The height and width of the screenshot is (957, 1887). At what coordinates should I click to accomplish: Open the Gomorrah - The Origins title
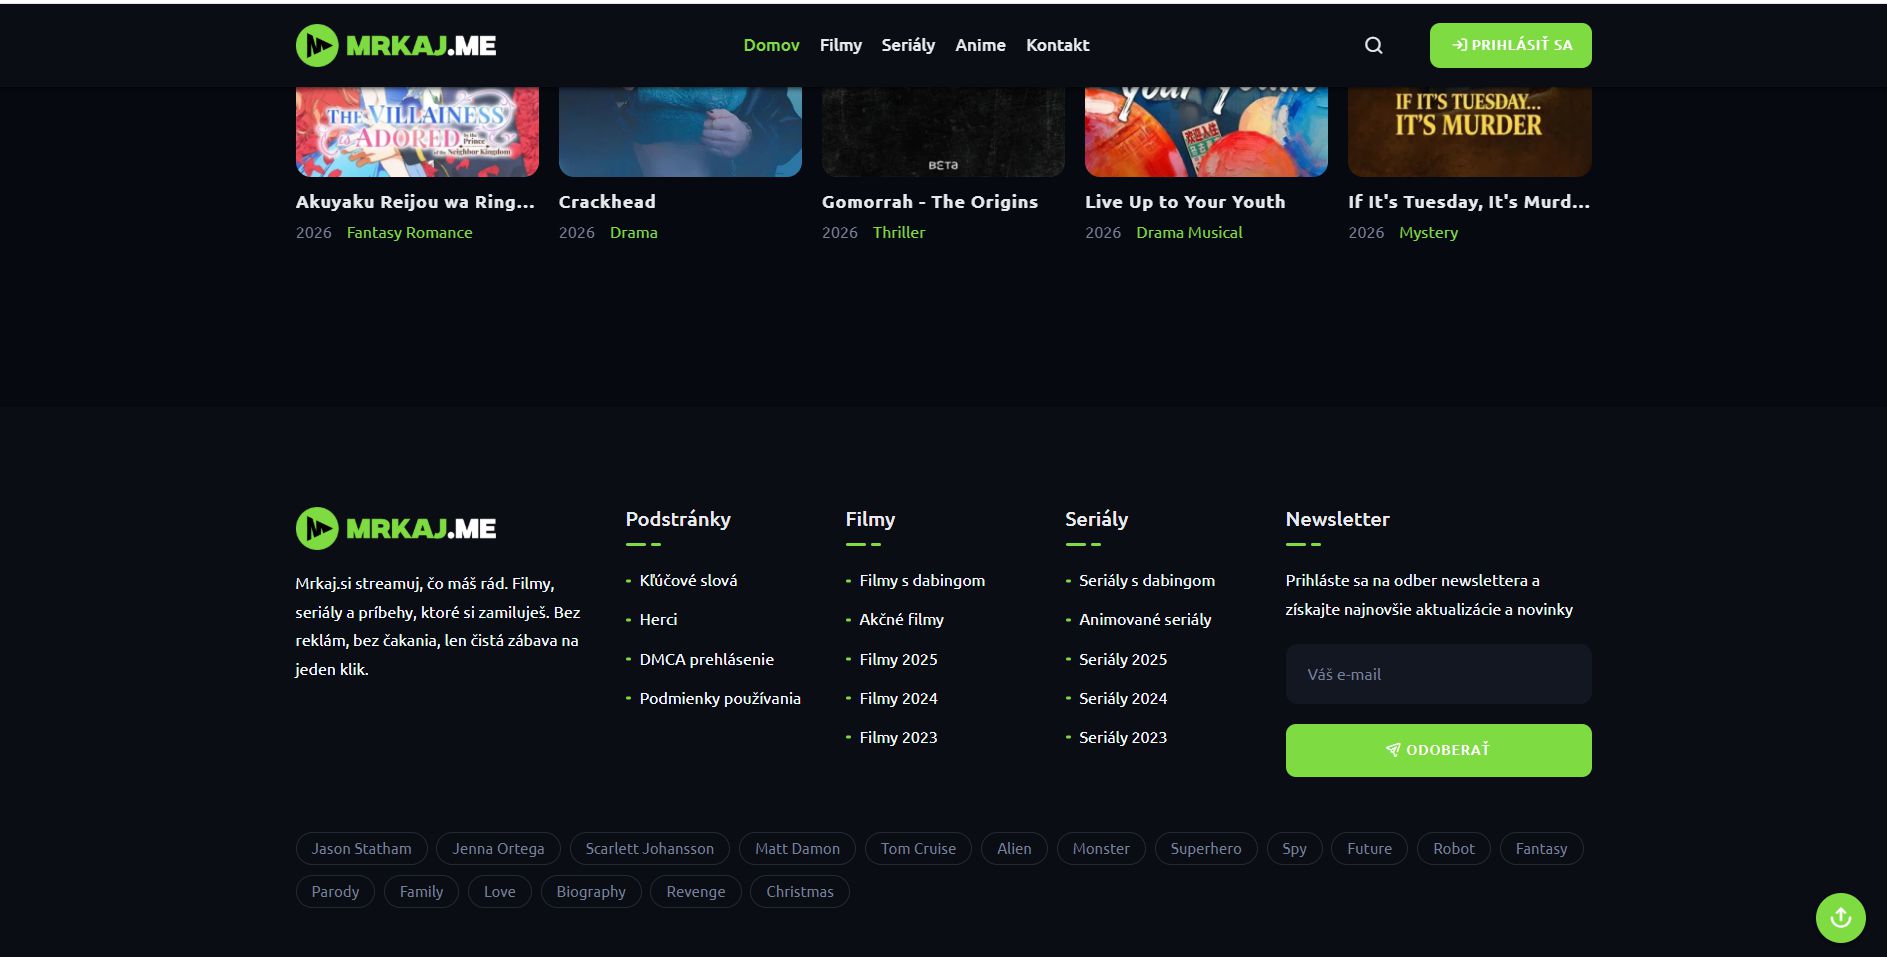[929, 202]
